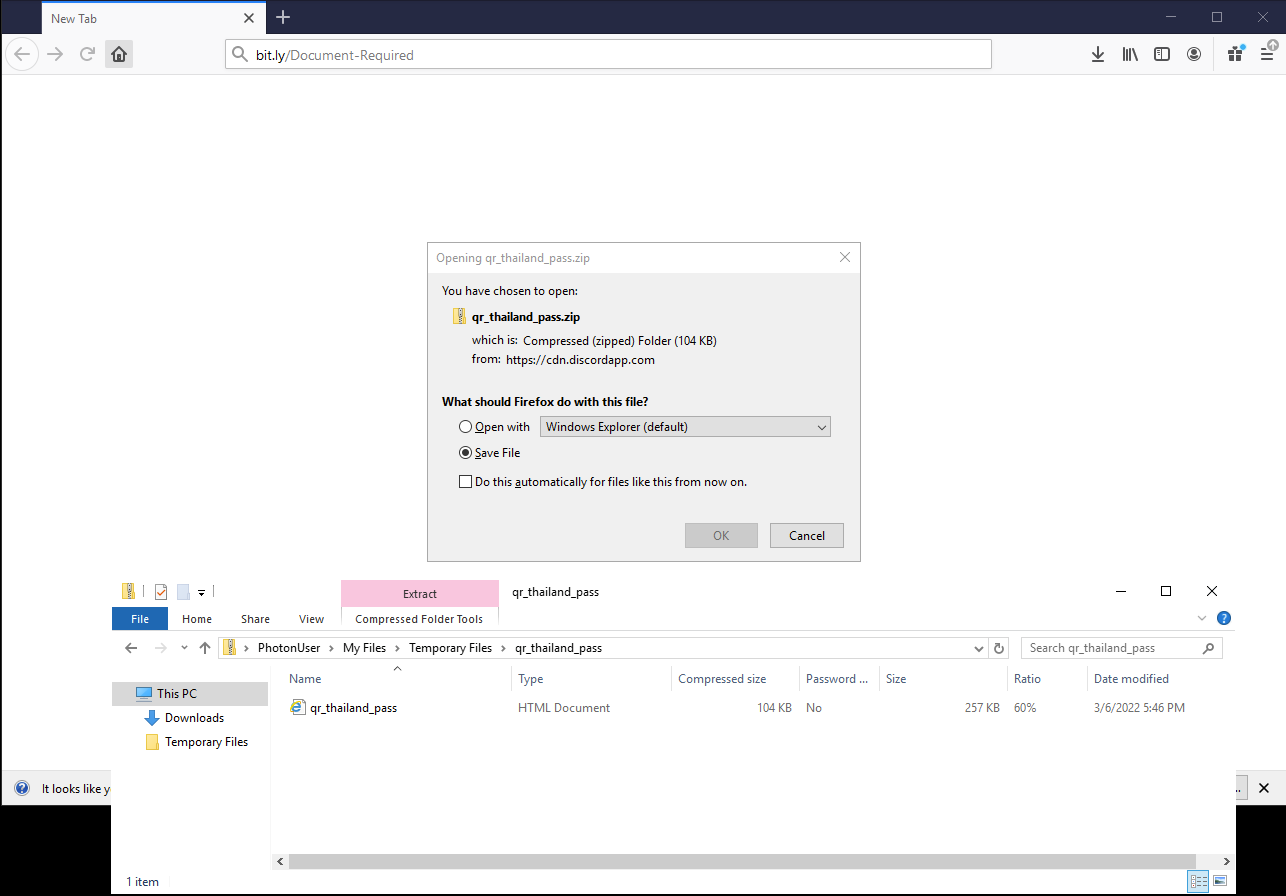This screenshot has height=896, width=1286.
Task: Click the horizontal scrollbar in Explorer
Action: click(x=742, y=861)
